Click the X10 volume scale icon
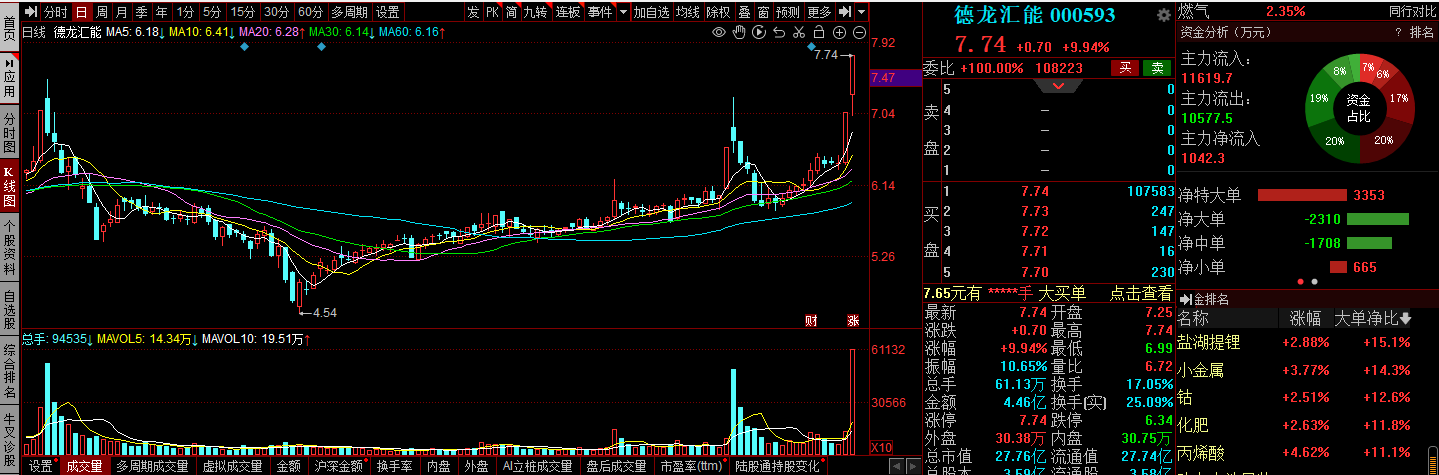Image resolution: width=1439 pixels, height=475 pixels. (882, 447)
